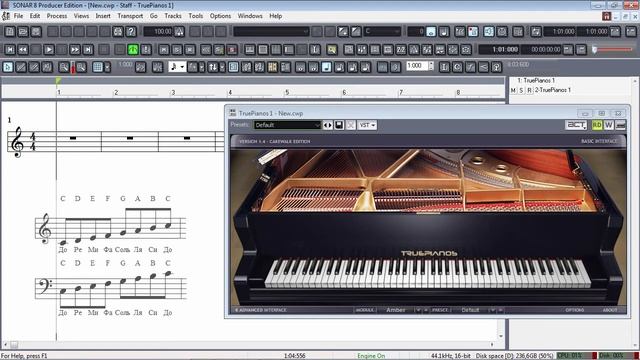The height and width of the screenshot is (360, 640).
Task: Open snap to grid options arrow
Action: [x=107, y=67]
